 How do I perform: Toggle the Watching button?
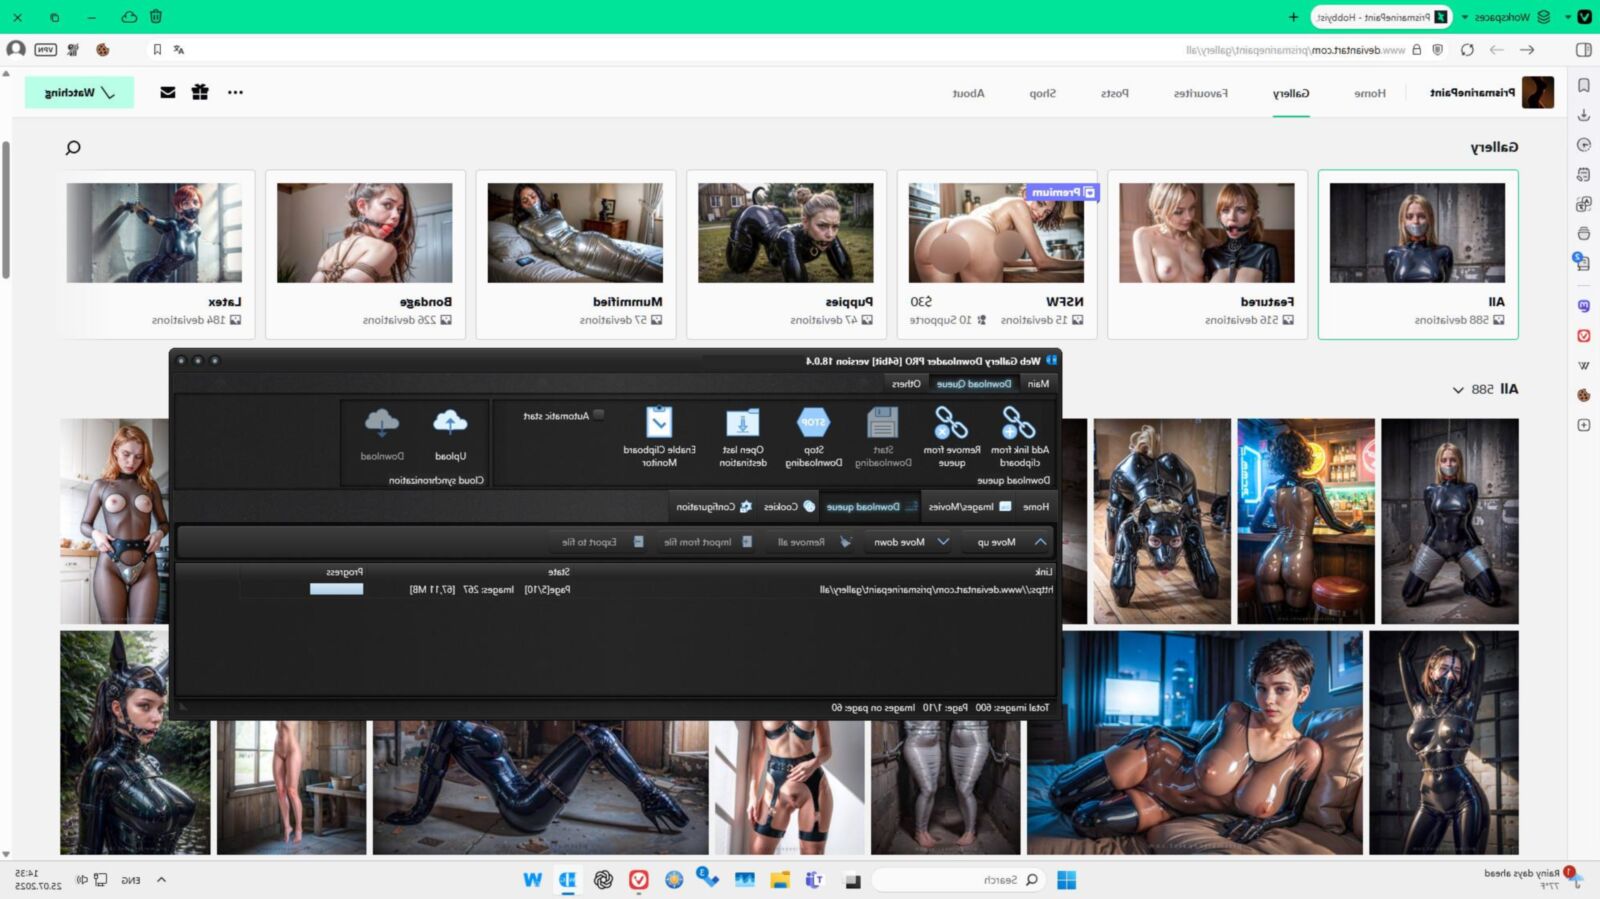tap(79, 92)
